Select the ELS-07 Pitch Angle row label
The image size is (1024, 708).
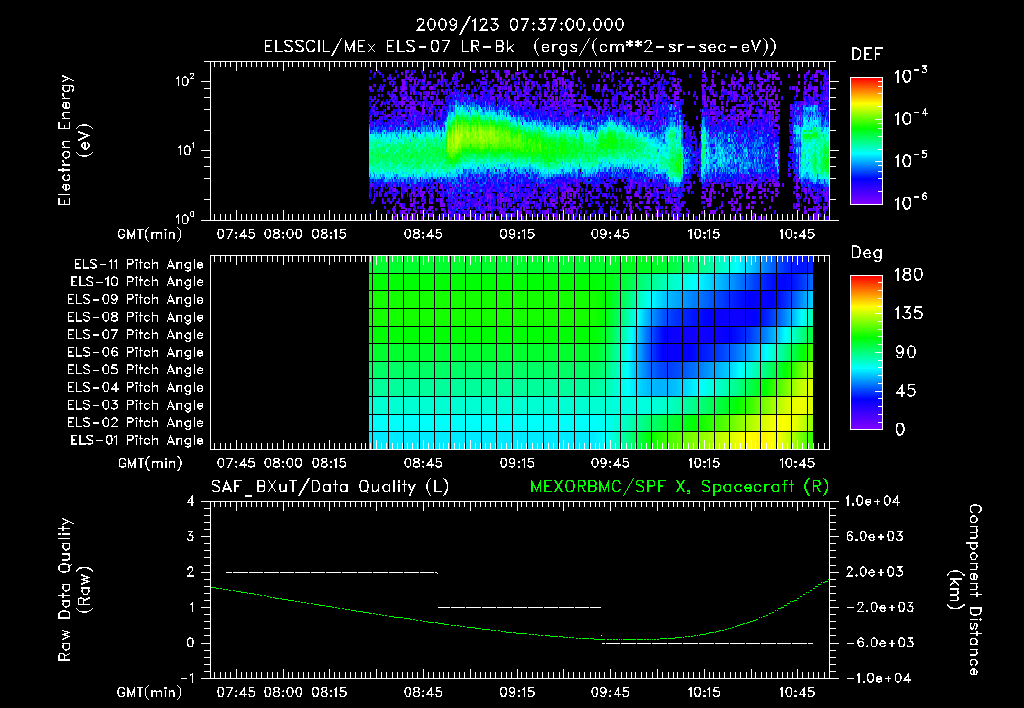coord(135,334)
